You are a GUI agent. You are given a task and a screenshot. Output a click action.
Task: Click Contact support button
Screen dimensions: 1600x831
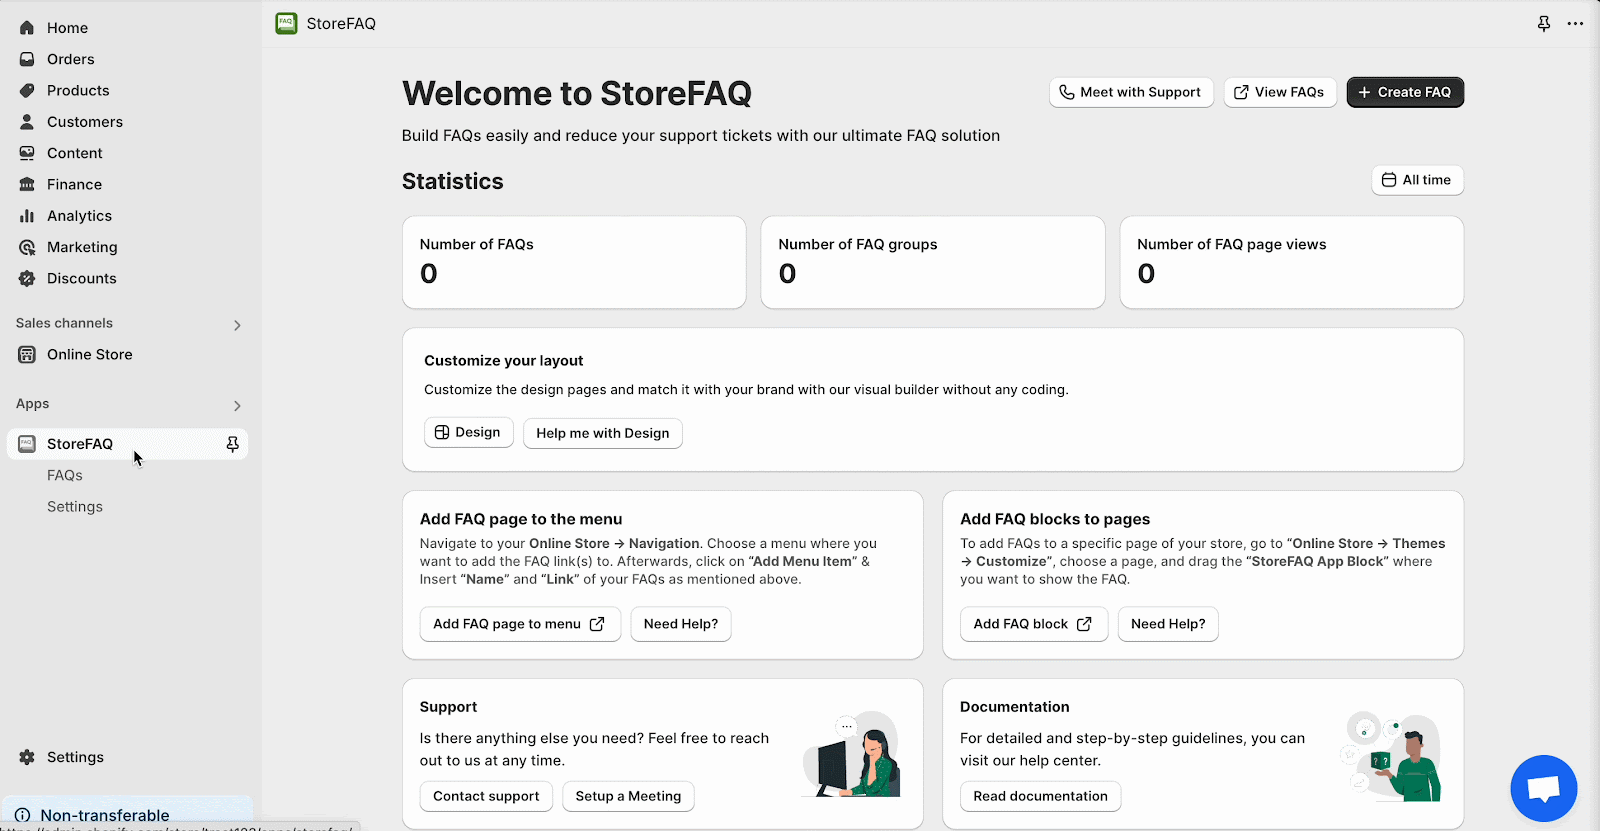coord(486,796)
